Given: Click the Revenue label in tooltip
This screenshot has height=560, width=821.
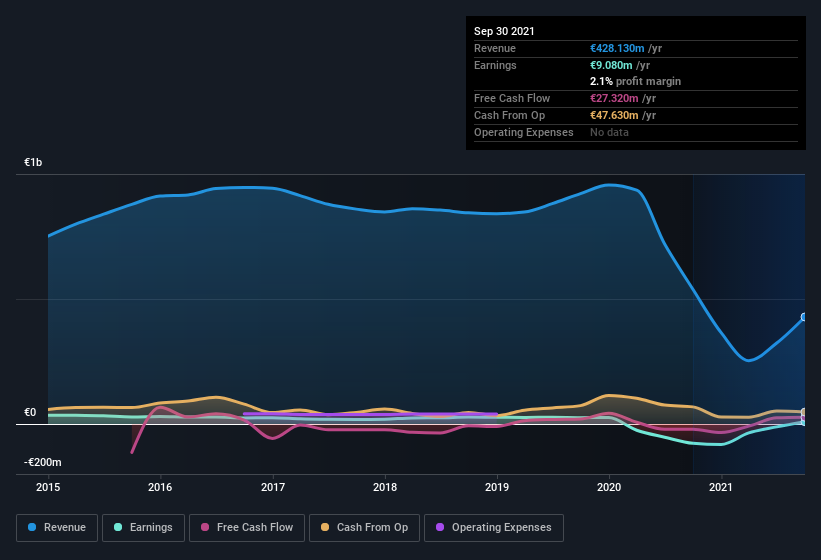Looking at the screenshot, I should tap(495, 48).
